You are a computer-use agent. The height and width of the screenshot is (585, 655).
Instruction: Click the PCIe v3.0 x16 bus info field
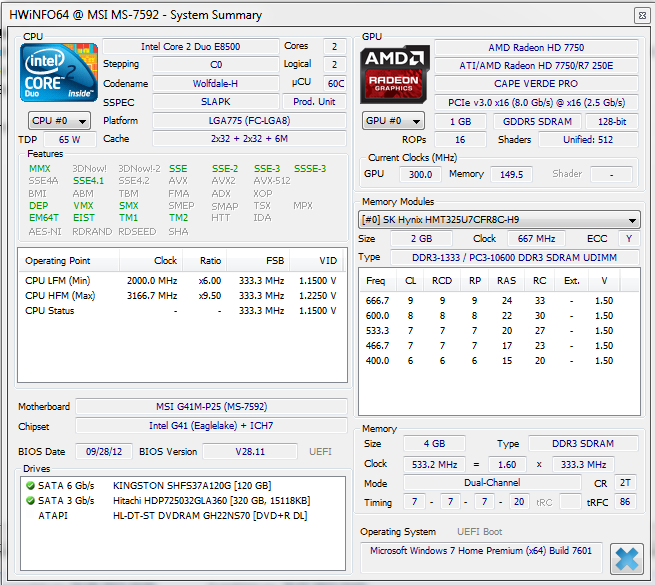(536, 103)
